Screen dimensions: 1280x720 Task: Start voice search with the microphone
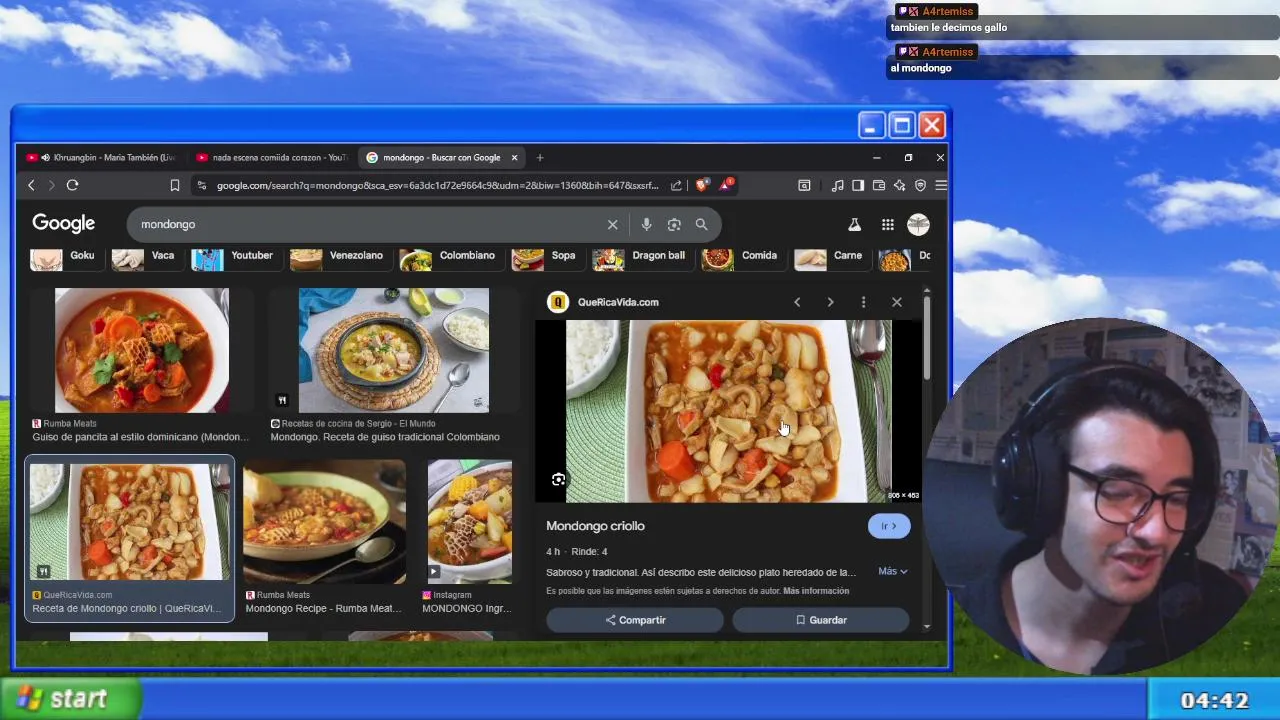click(646, 225)
